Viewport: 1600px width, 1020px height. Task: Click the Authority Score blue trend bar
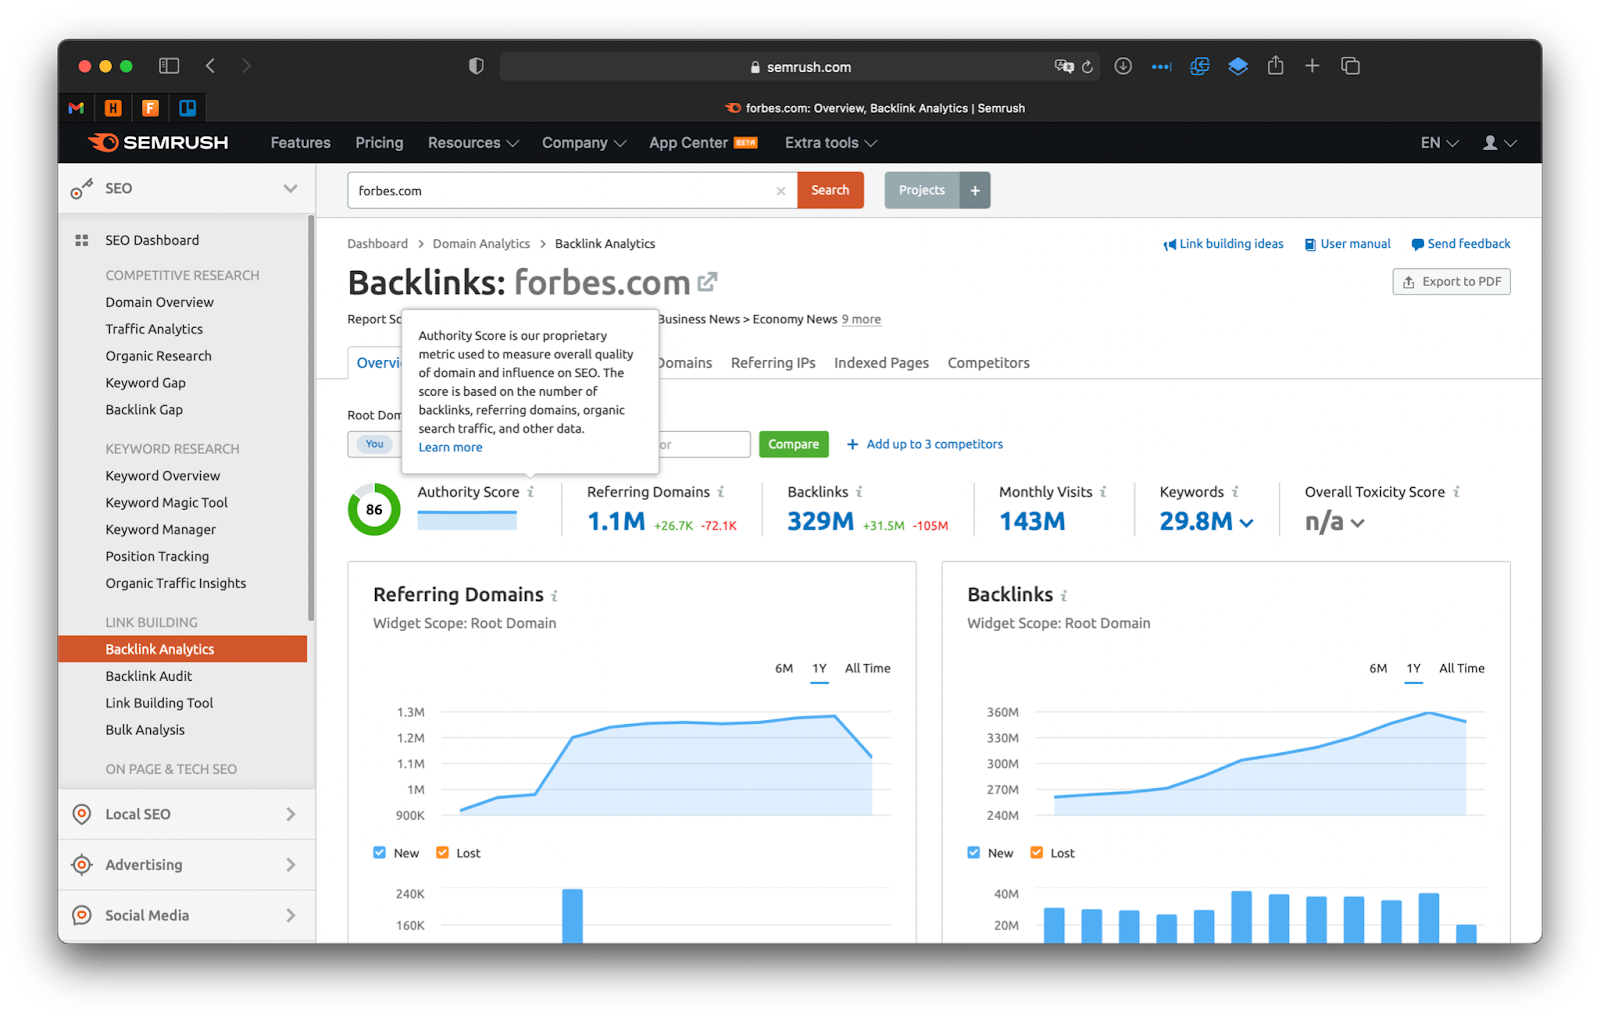[467, 520]
